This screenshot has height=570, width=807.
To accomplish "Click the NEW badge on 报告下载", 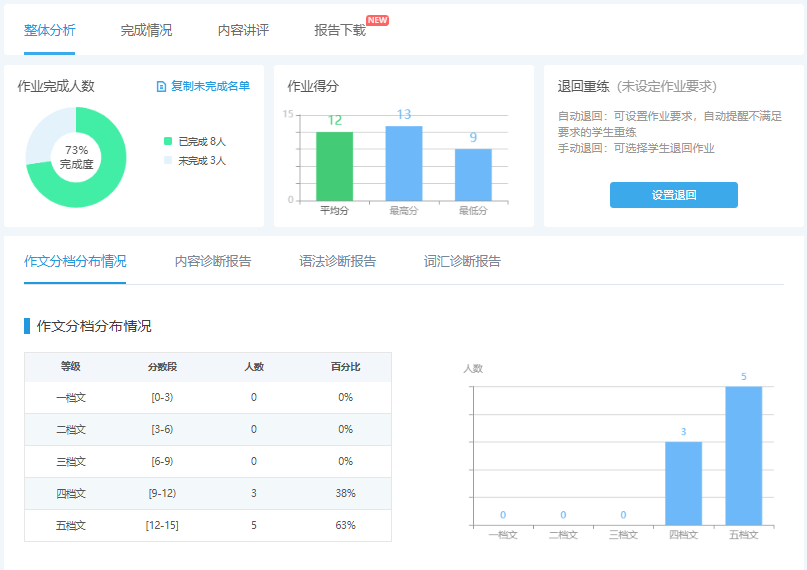I will click(377, 20).
